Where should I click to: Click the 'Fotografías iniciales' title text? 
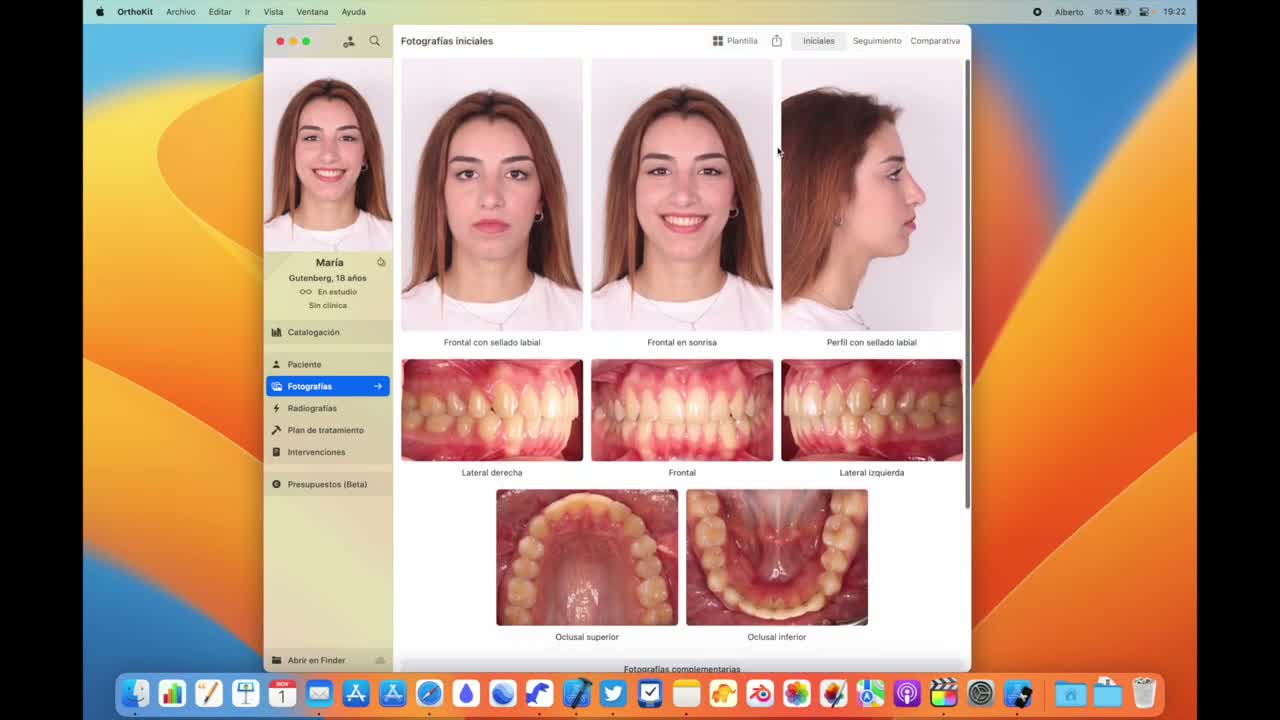tap(447, 41)
